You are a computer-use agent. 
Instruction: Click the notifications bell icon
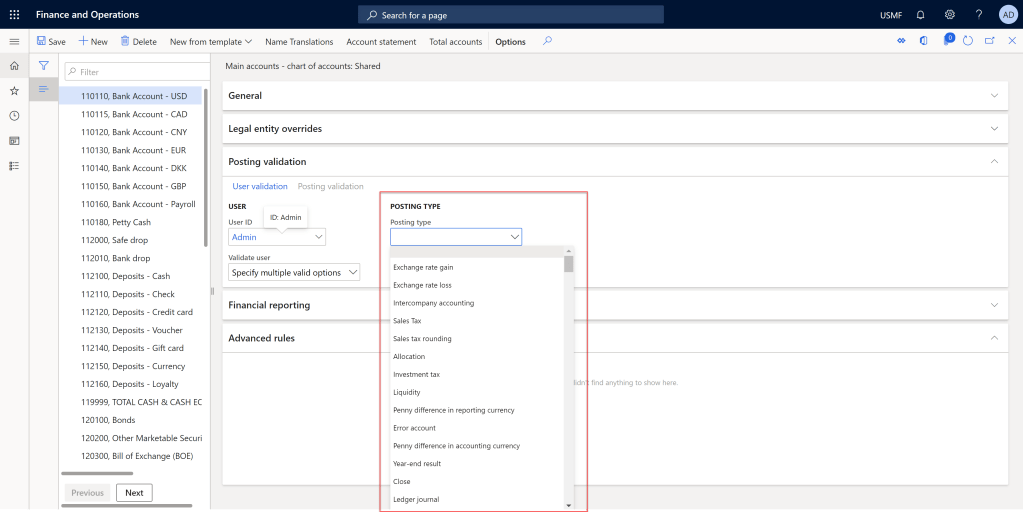(x=921, y=15)
